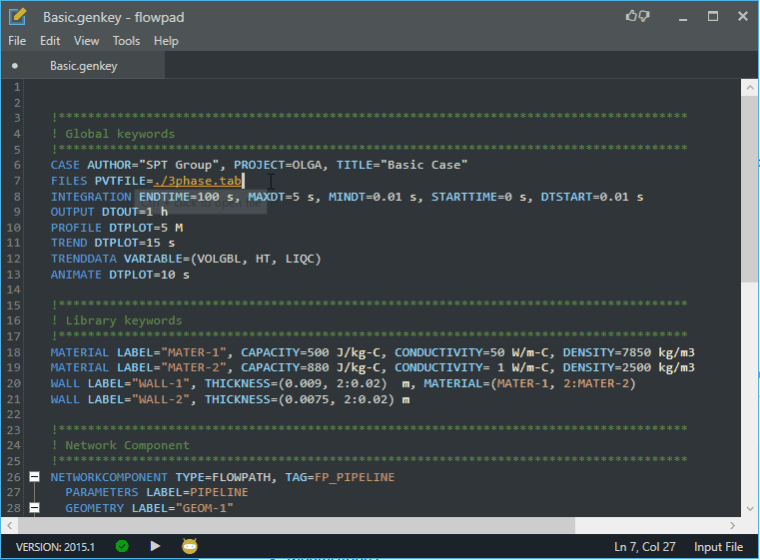Minimize the flowpad window
The image size is (760, 560).
(685, 16)
